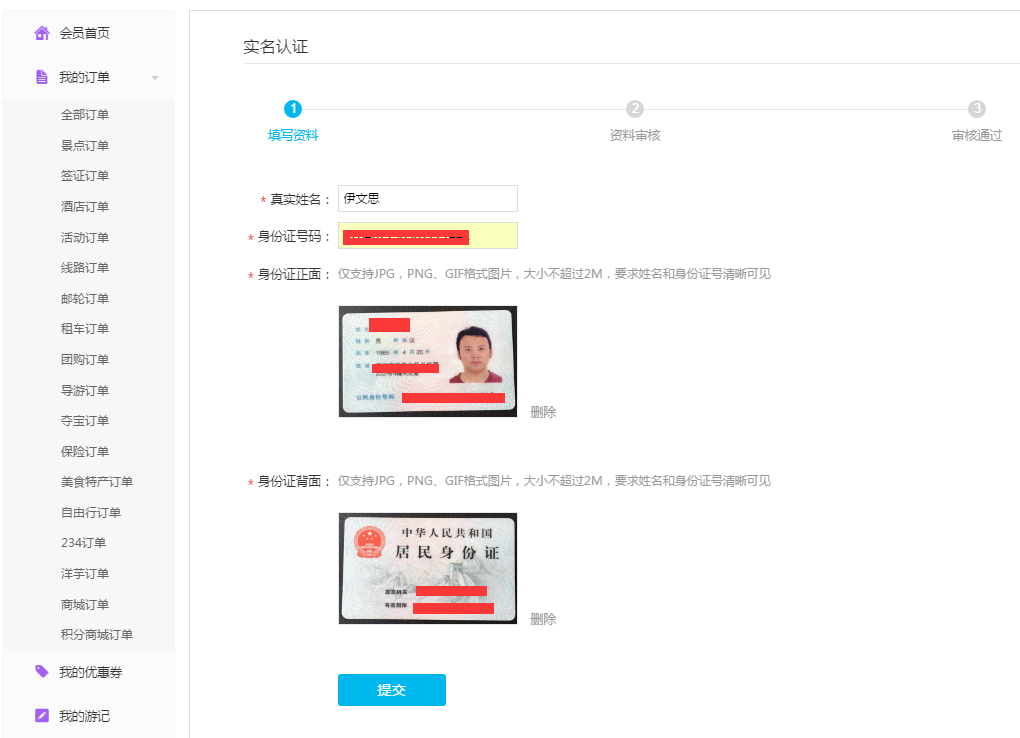This screenshot has height=738, width=1020.
Task: Open 保险订单 in sidebar
Action: coord(85,452)
